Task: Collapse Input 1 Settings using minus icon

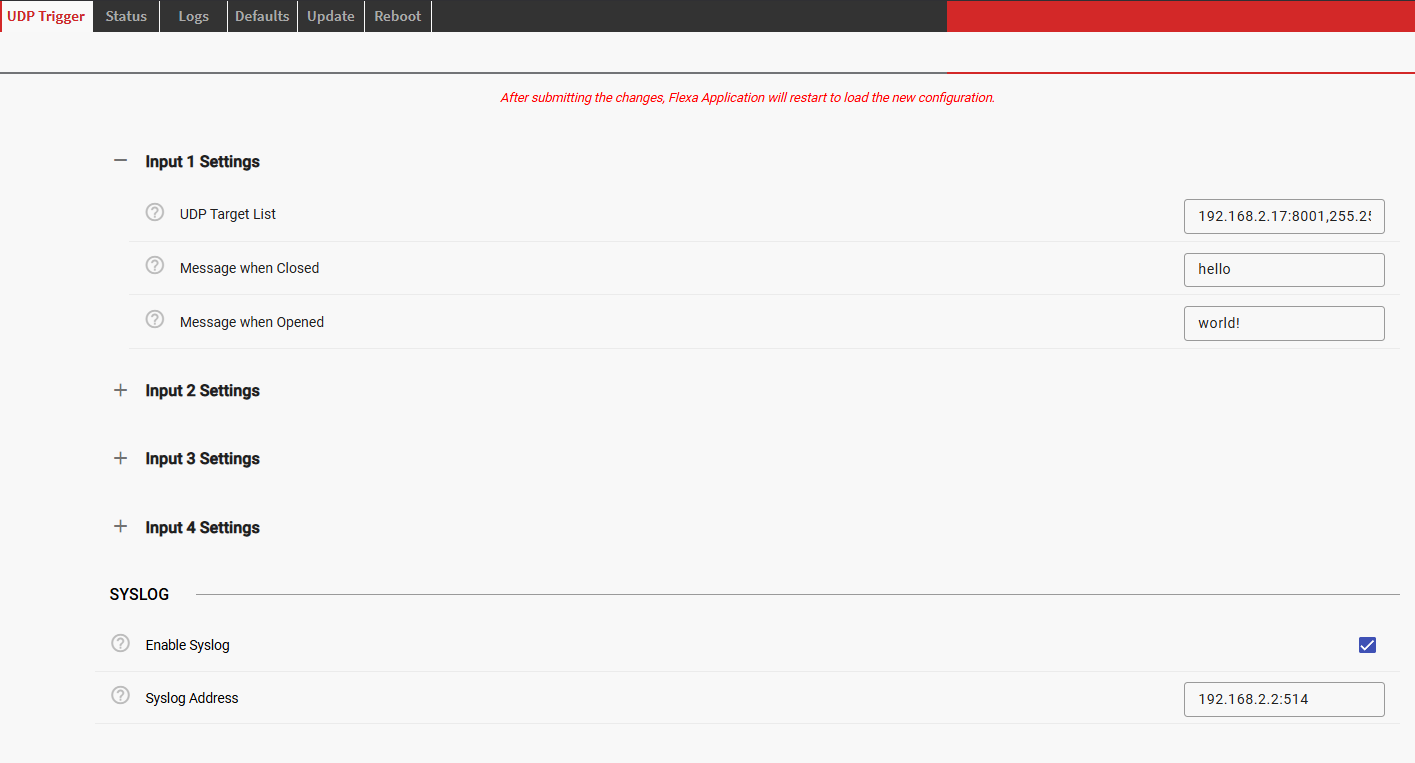Action: (121, 161)
